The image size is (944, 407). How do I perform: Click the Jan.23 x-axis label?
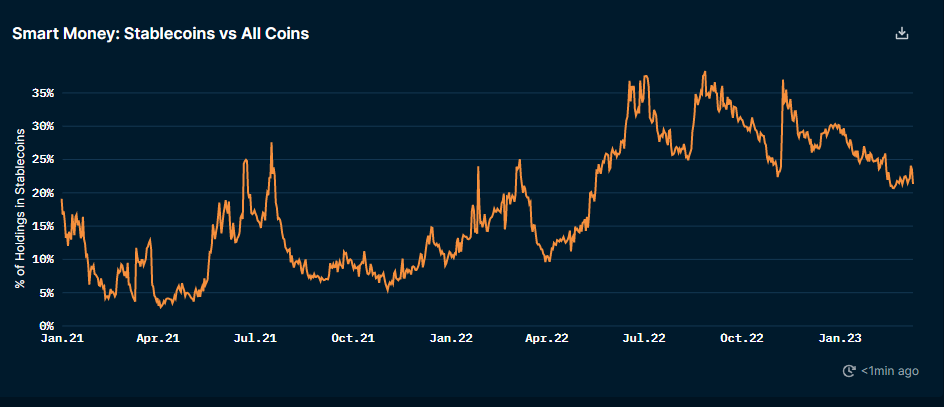pos(841,339)
